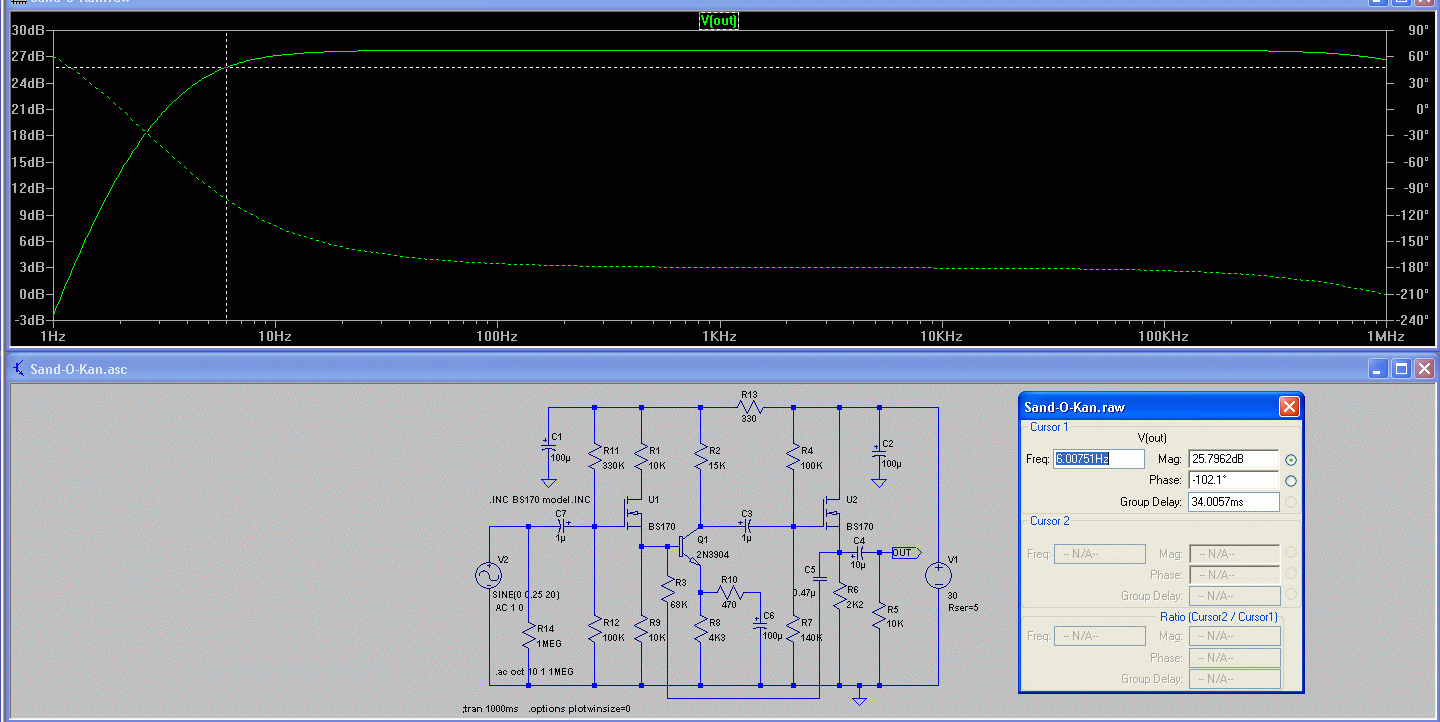Minimize the Sand-O-Kan.asc schematic window
1440x722 pixels.
click(1380, 369)
